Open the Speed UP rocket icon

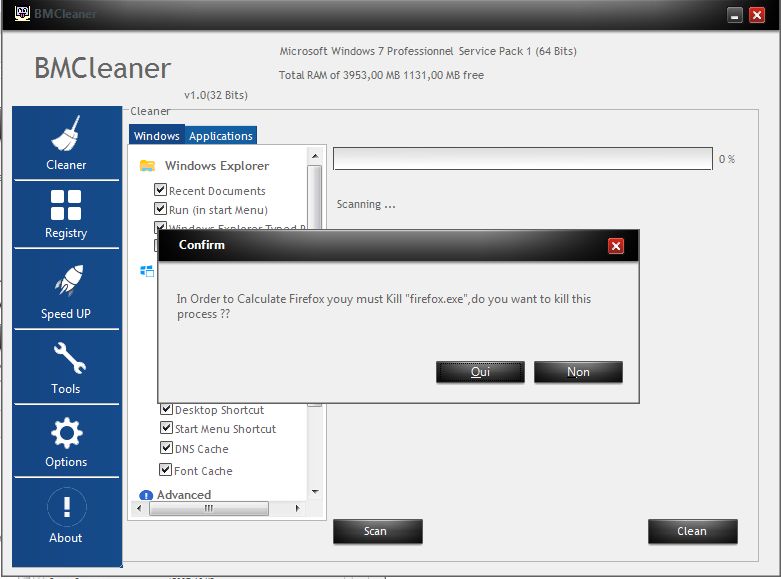(69, 281)
